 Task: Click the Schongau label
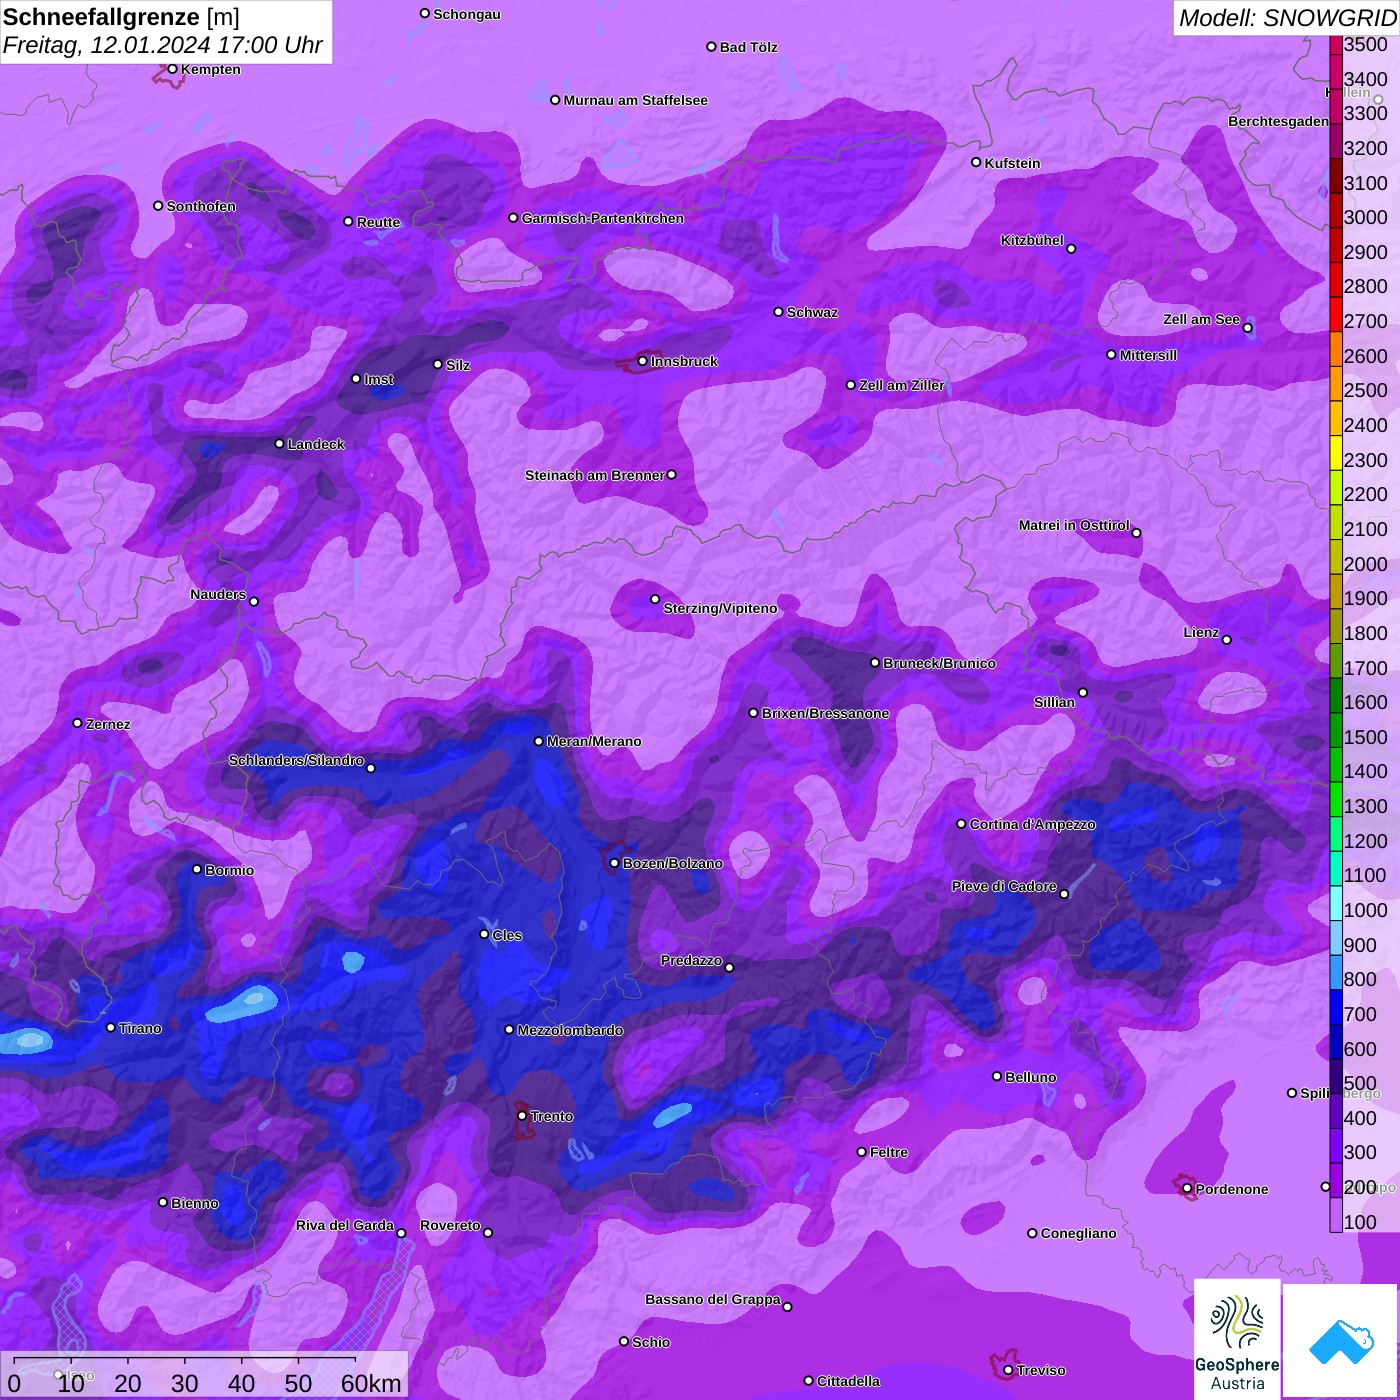tap(467, 14)
